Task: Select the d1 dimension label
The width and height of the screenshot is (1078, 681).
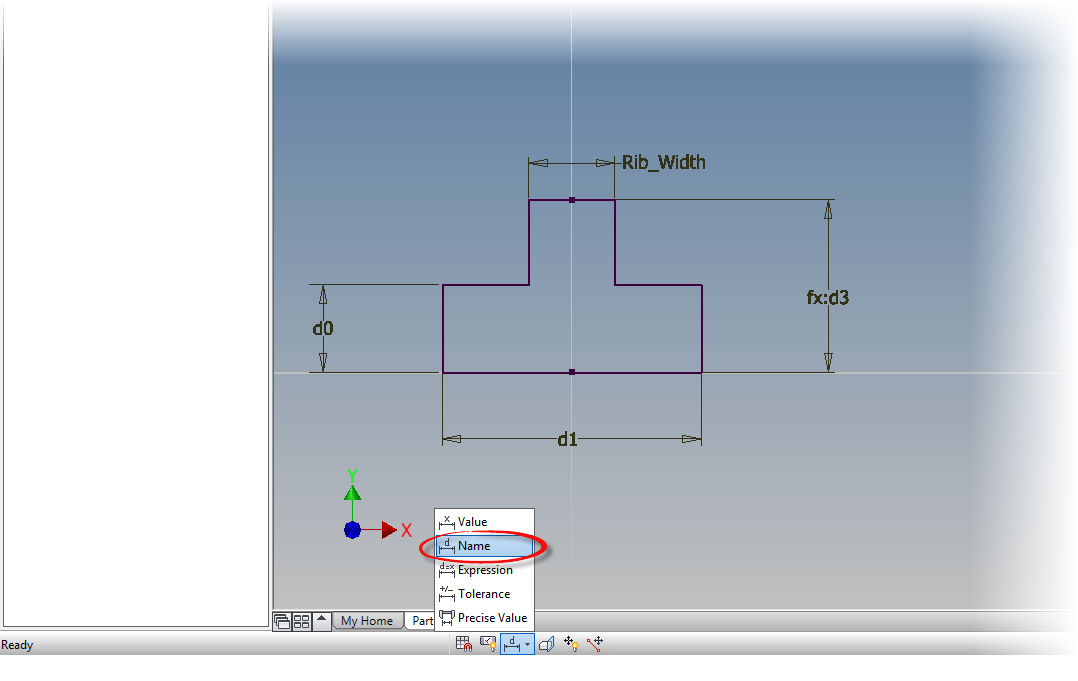Action: [567, 439]
